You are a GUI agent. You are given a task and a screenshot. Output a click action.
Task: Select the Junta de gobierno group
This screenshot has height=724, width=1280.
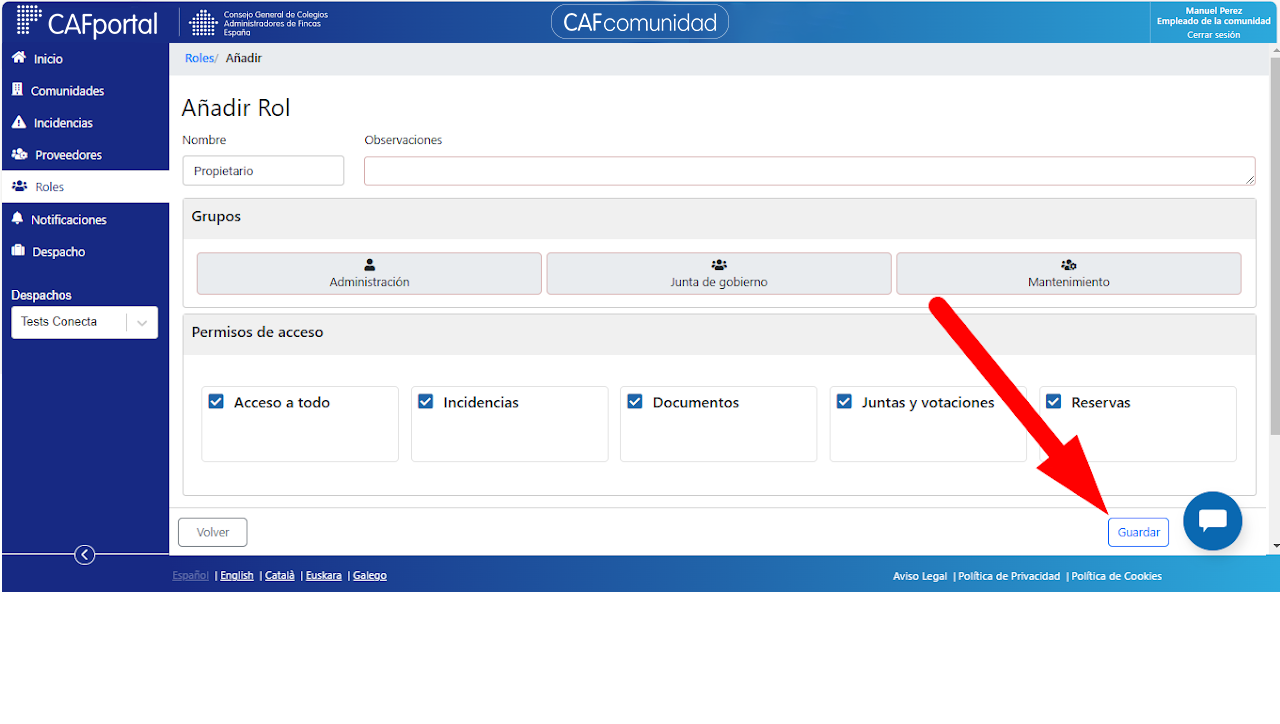tap(719, 273)
